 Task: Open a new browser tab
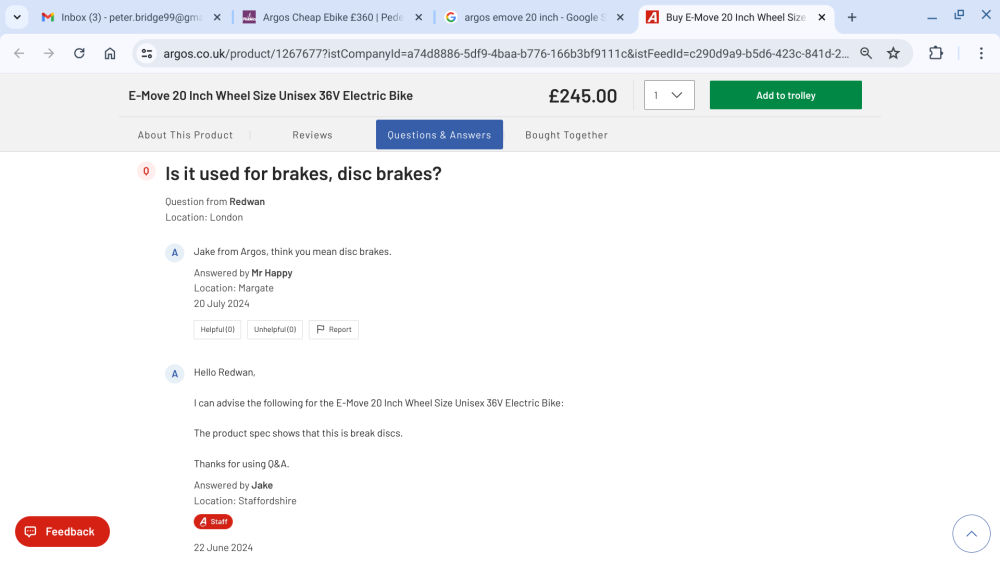(852, 17)
